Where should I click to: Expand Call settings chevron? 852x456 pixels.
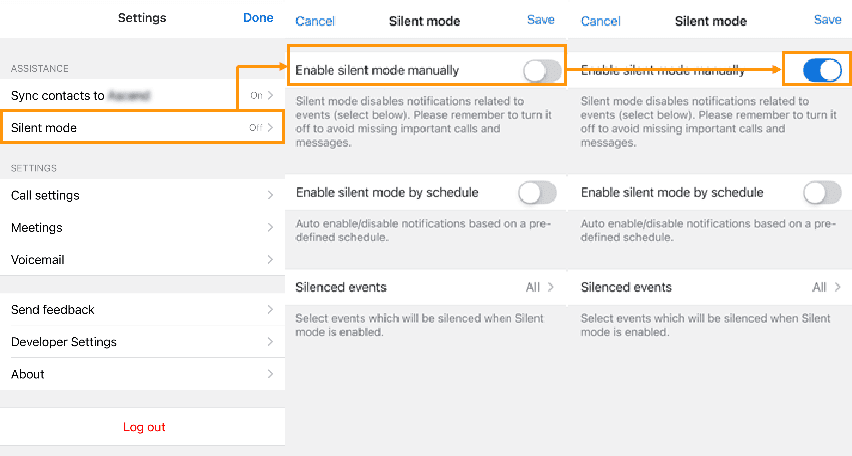(270, 196)
